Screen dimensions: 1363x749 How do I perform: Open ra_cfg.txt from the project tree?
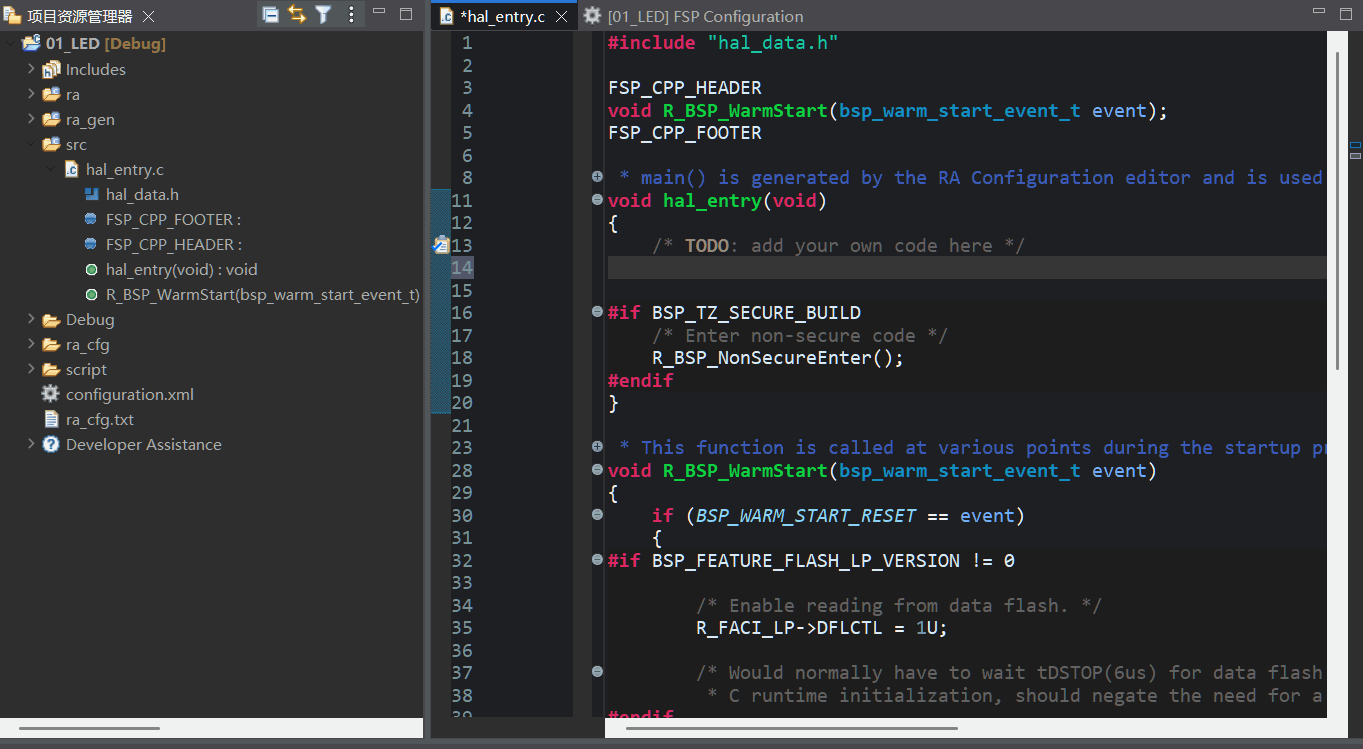99,419
